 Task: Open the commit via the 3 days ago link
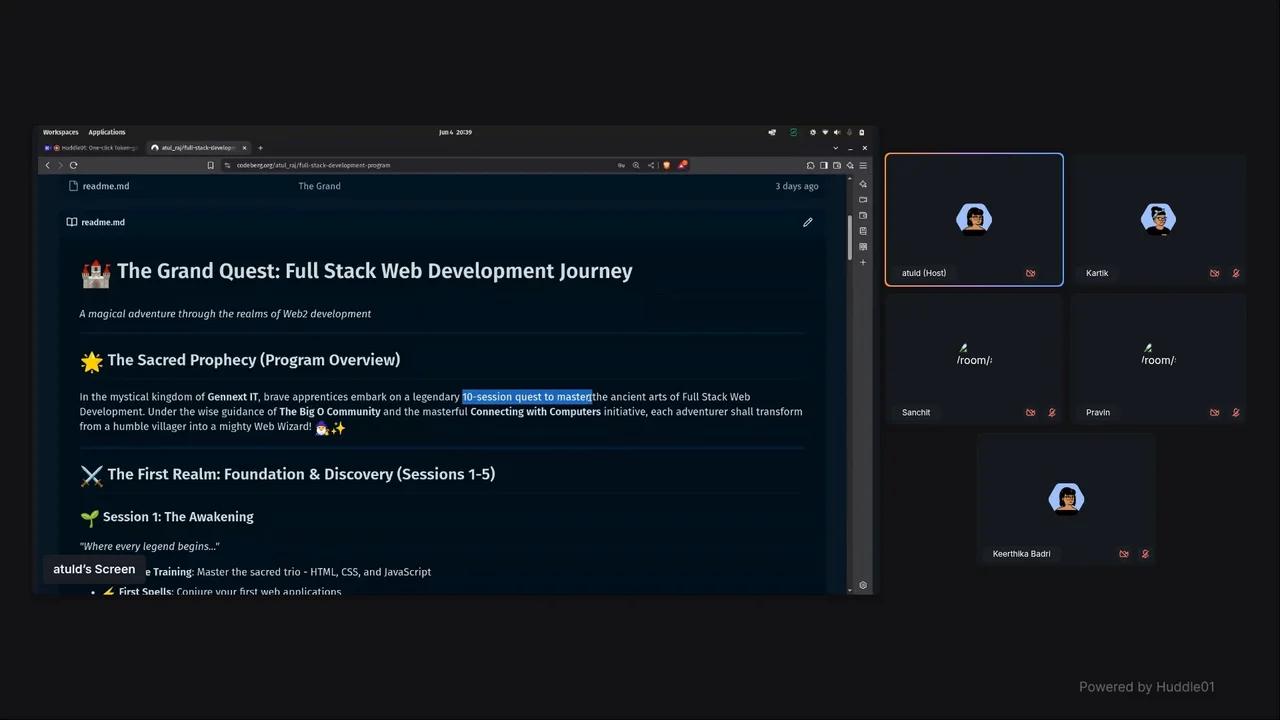(x=796, y=186)
